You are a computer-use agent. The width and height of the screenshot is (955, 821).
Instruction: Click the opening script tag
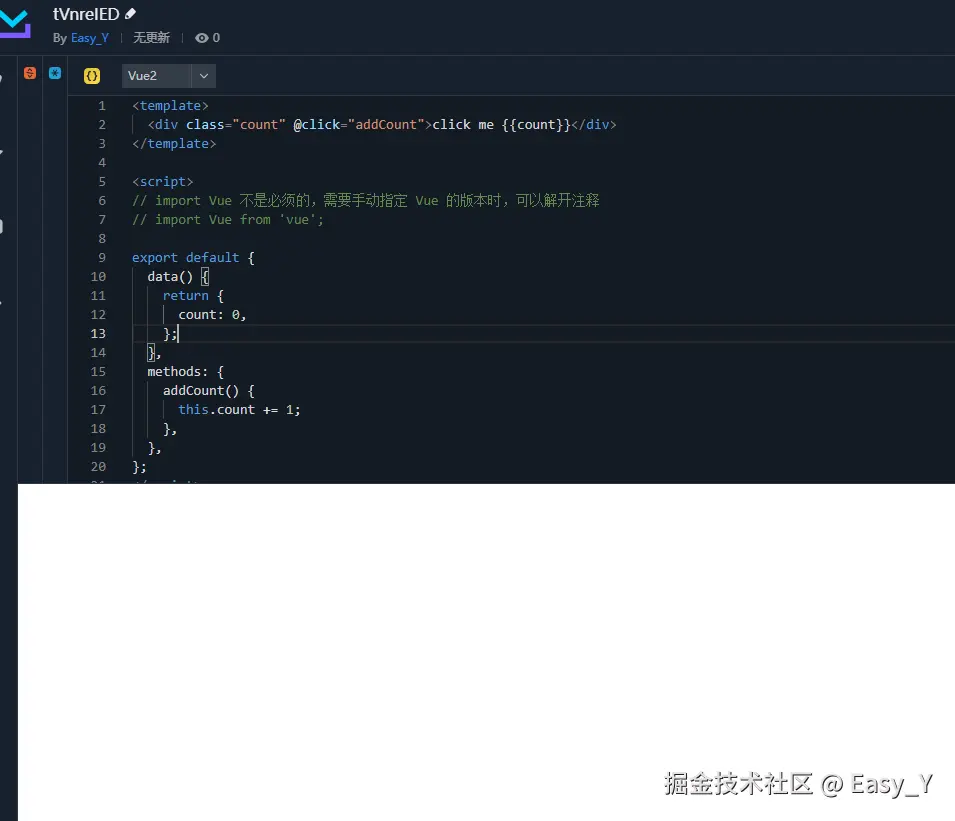pos(163,181)
